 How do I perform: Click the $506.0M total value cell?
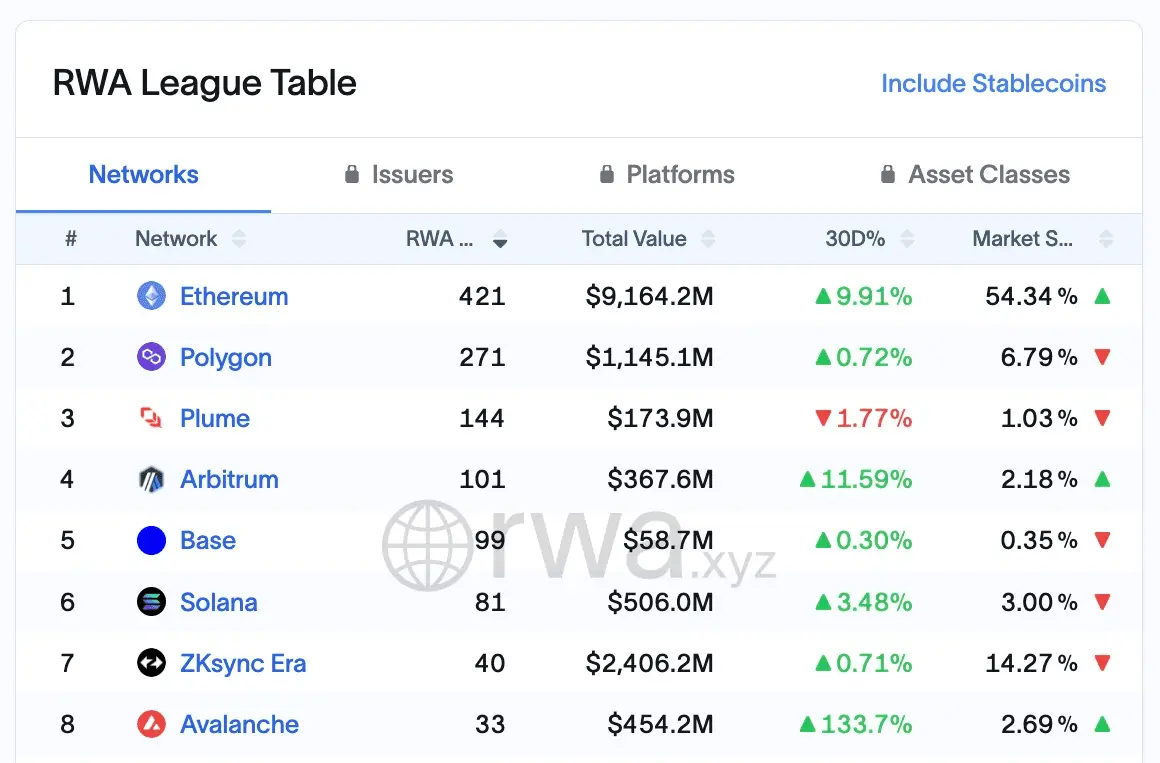coord(660,602)
